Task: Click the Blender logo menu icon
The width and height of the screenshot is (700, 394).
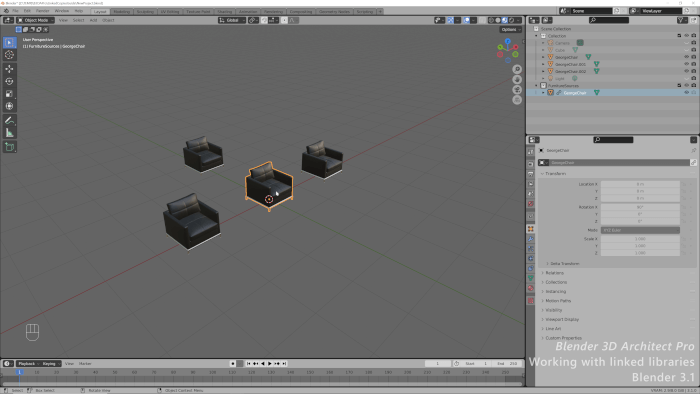Action: [6, 11]
